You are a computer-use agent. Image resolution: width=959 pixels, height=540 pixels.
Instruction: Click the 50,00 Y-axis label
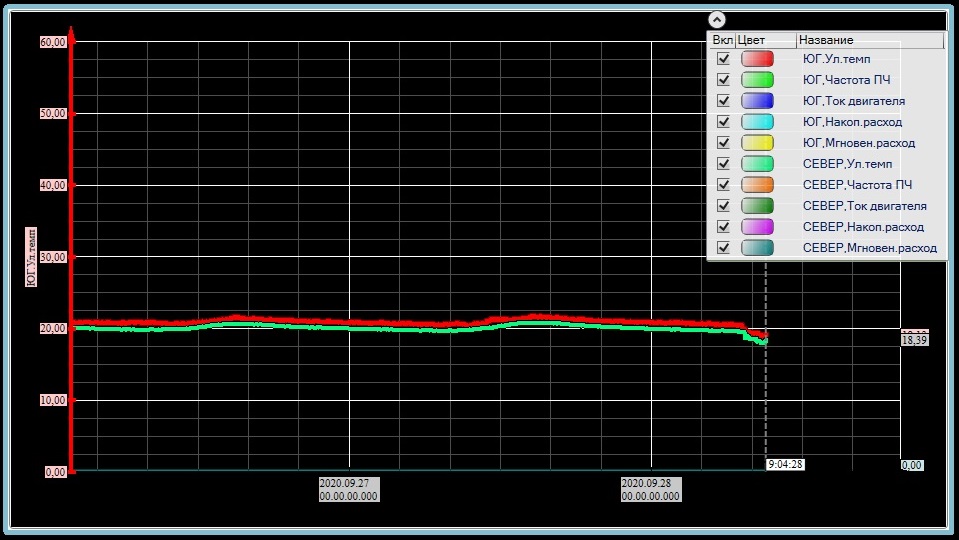click(53, 114)
